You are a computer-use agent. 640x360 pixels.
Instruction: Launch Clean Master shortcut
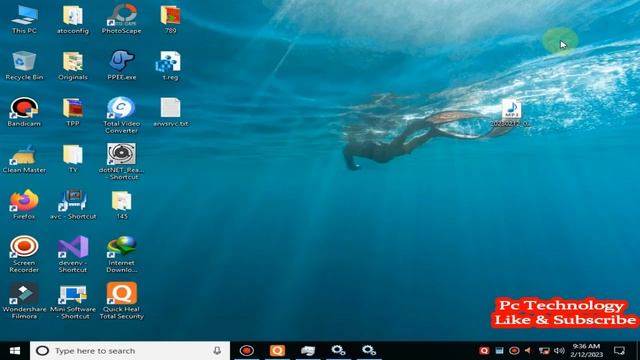click(24, 159)
